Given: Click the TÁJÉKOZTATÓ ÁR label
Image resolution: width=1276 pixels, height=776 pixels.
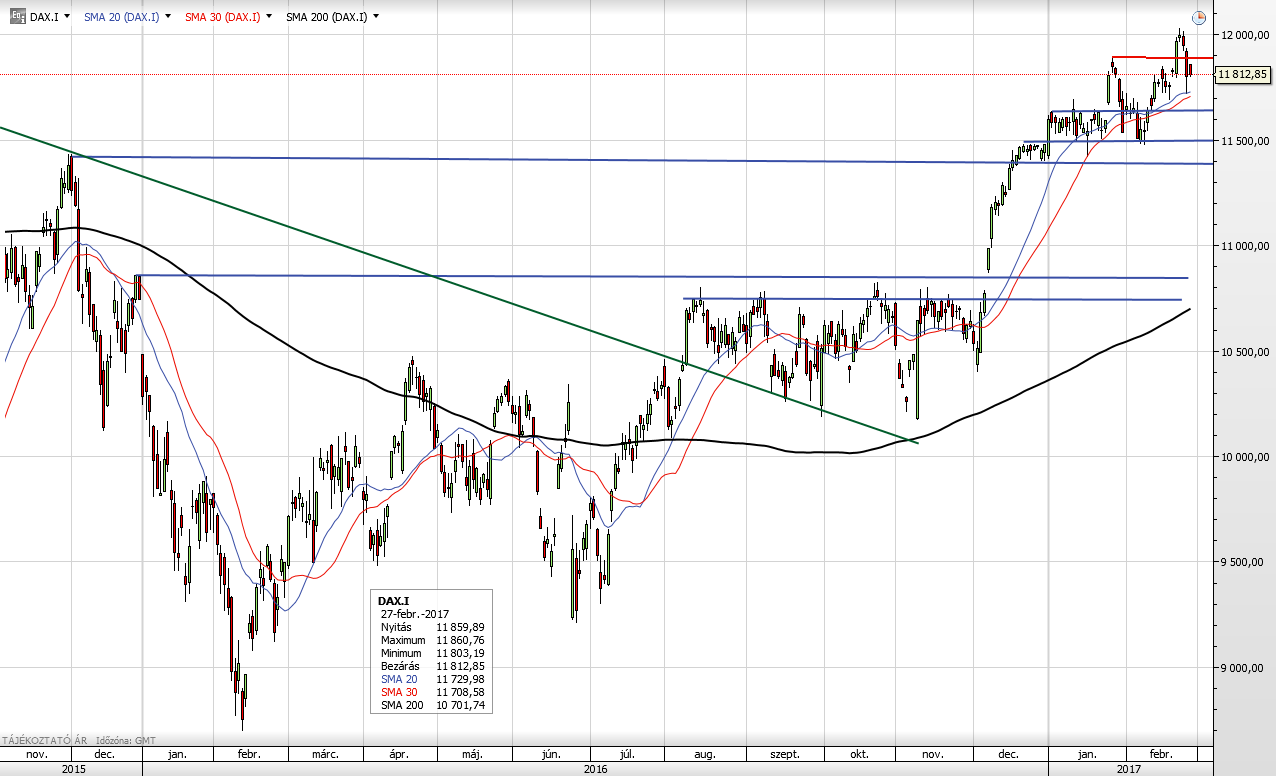Looking at the screenshot, I should 46,741.
